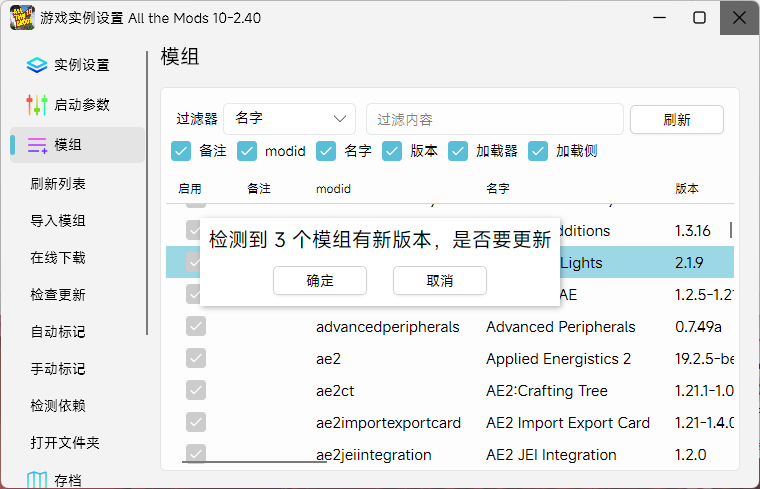Open 导入模组 in the sidebar

58,221
